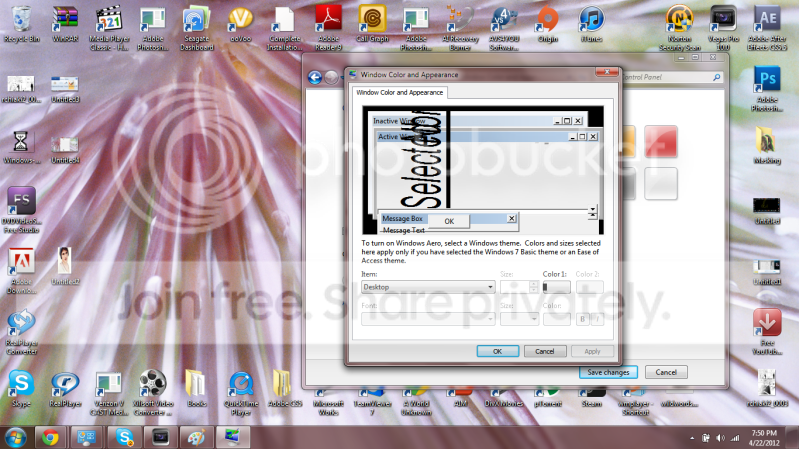
Task: Open the Color 1 picker
Action: click(556, 287)
